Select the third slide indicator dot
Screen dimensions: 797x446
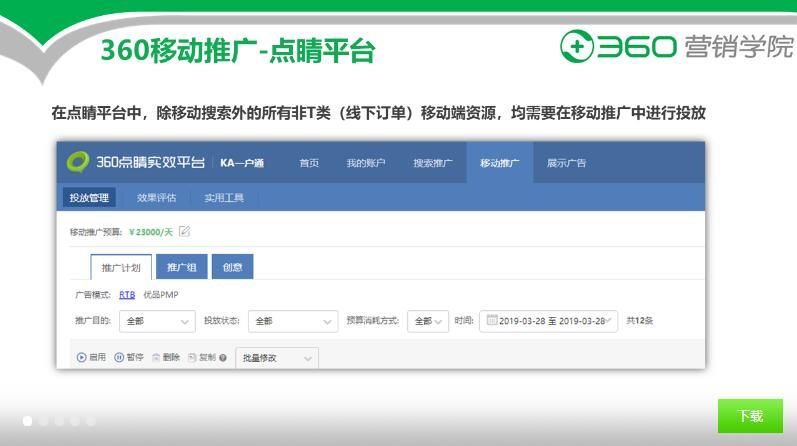(x=59, y=421)
